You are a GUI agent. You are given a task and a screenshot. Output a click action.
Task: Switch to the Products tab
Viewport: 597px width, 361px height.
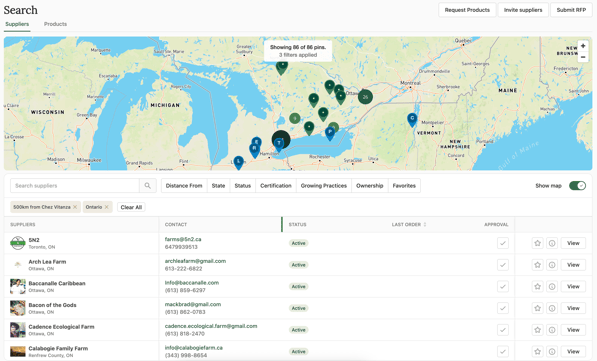pyautogui.click(x=55, y=24)
